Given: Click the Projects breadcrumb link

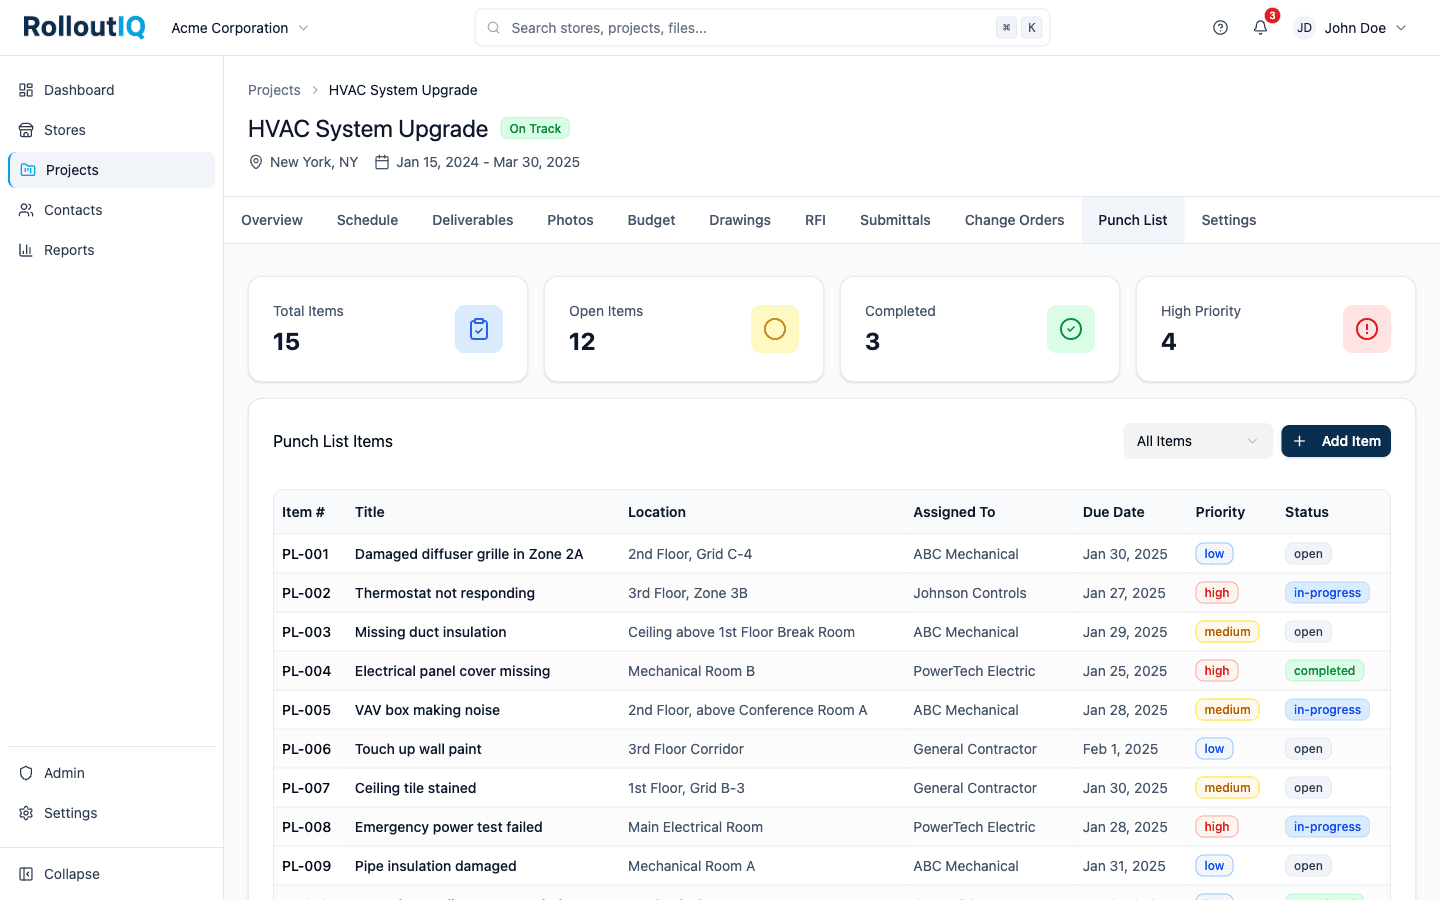Looking at the screenshot, I should (274, 90).
